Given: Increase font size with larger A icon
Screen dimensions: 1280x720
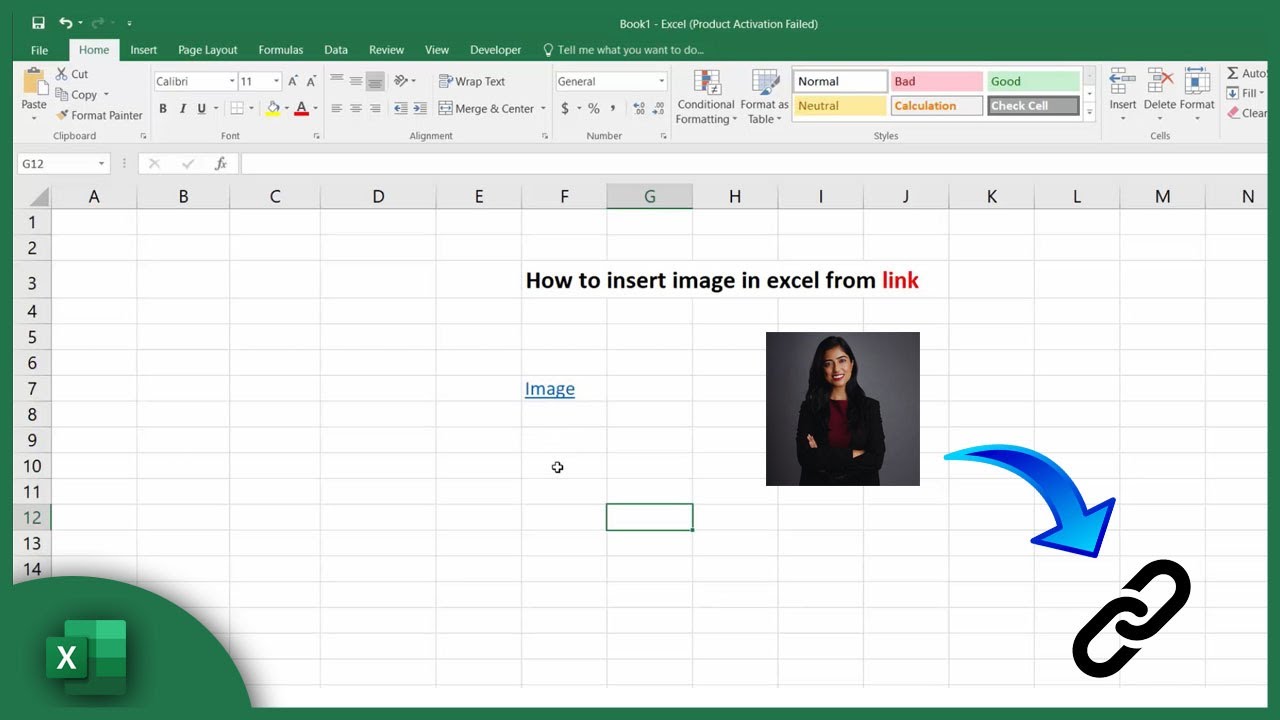Looking at the screenshot, I should click(x=293, y=82).
